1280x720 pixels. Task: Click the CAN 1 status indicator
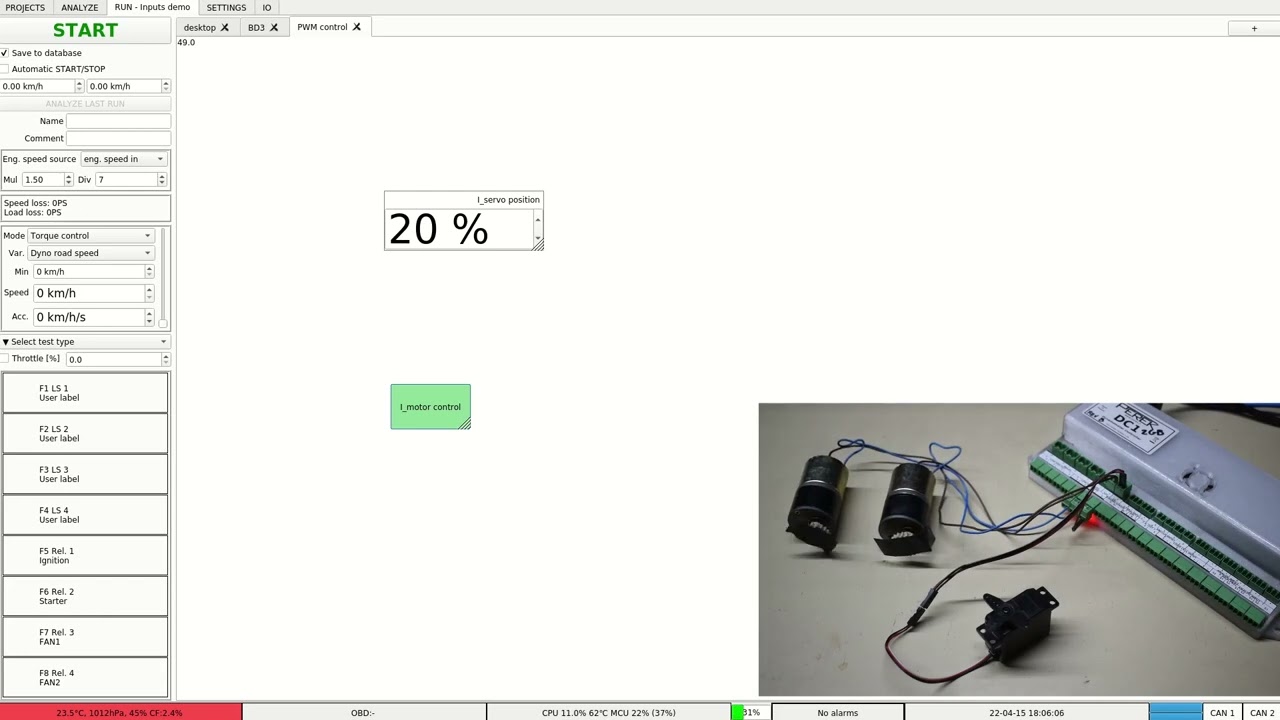tap(1222, 713)
